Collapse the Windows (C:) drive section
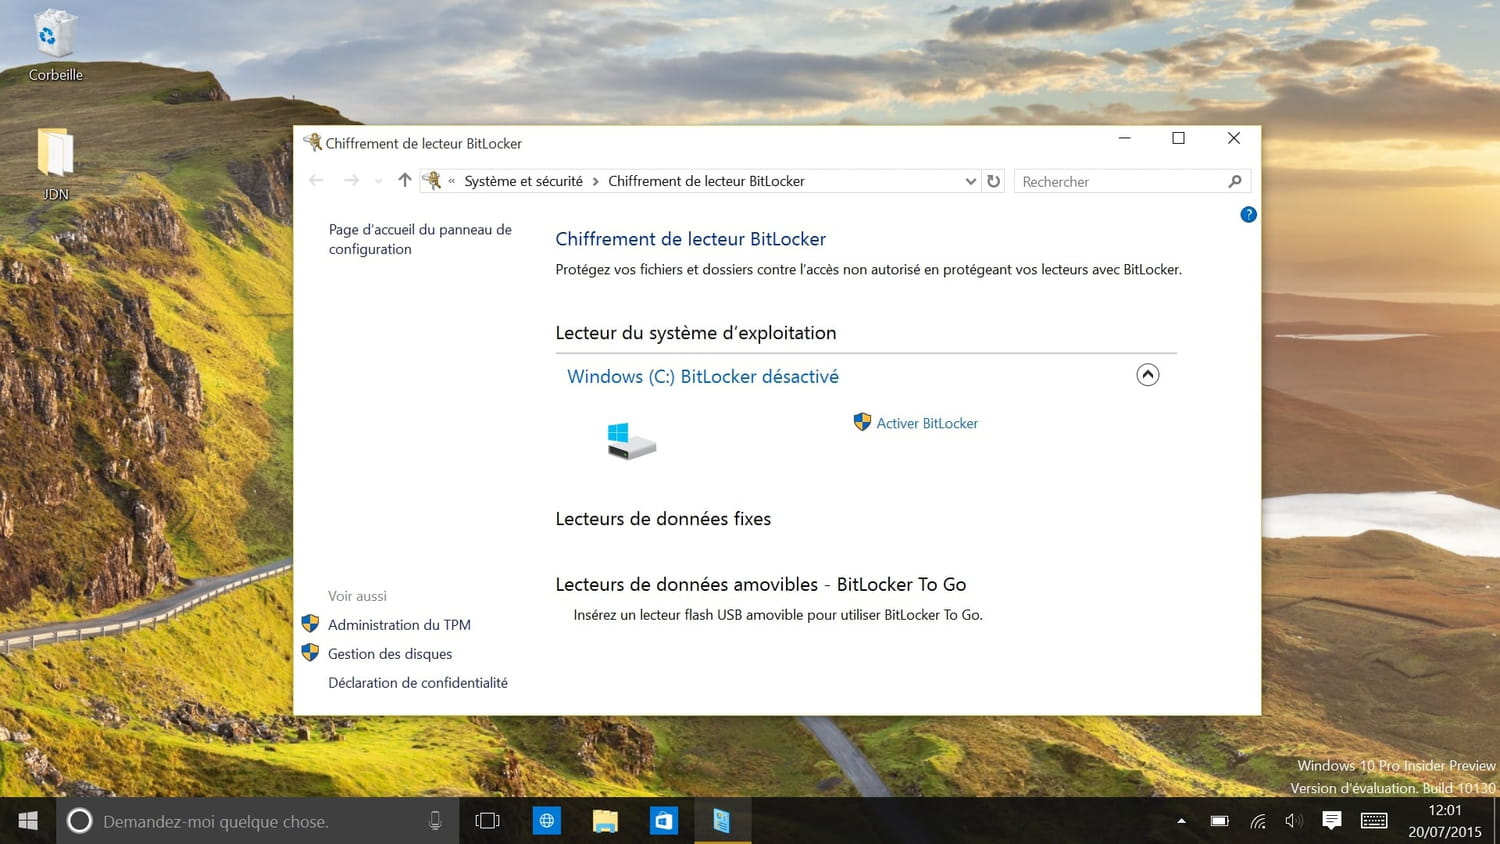The width and height of the screenshot is (1500, 844). coord(1148,375)
